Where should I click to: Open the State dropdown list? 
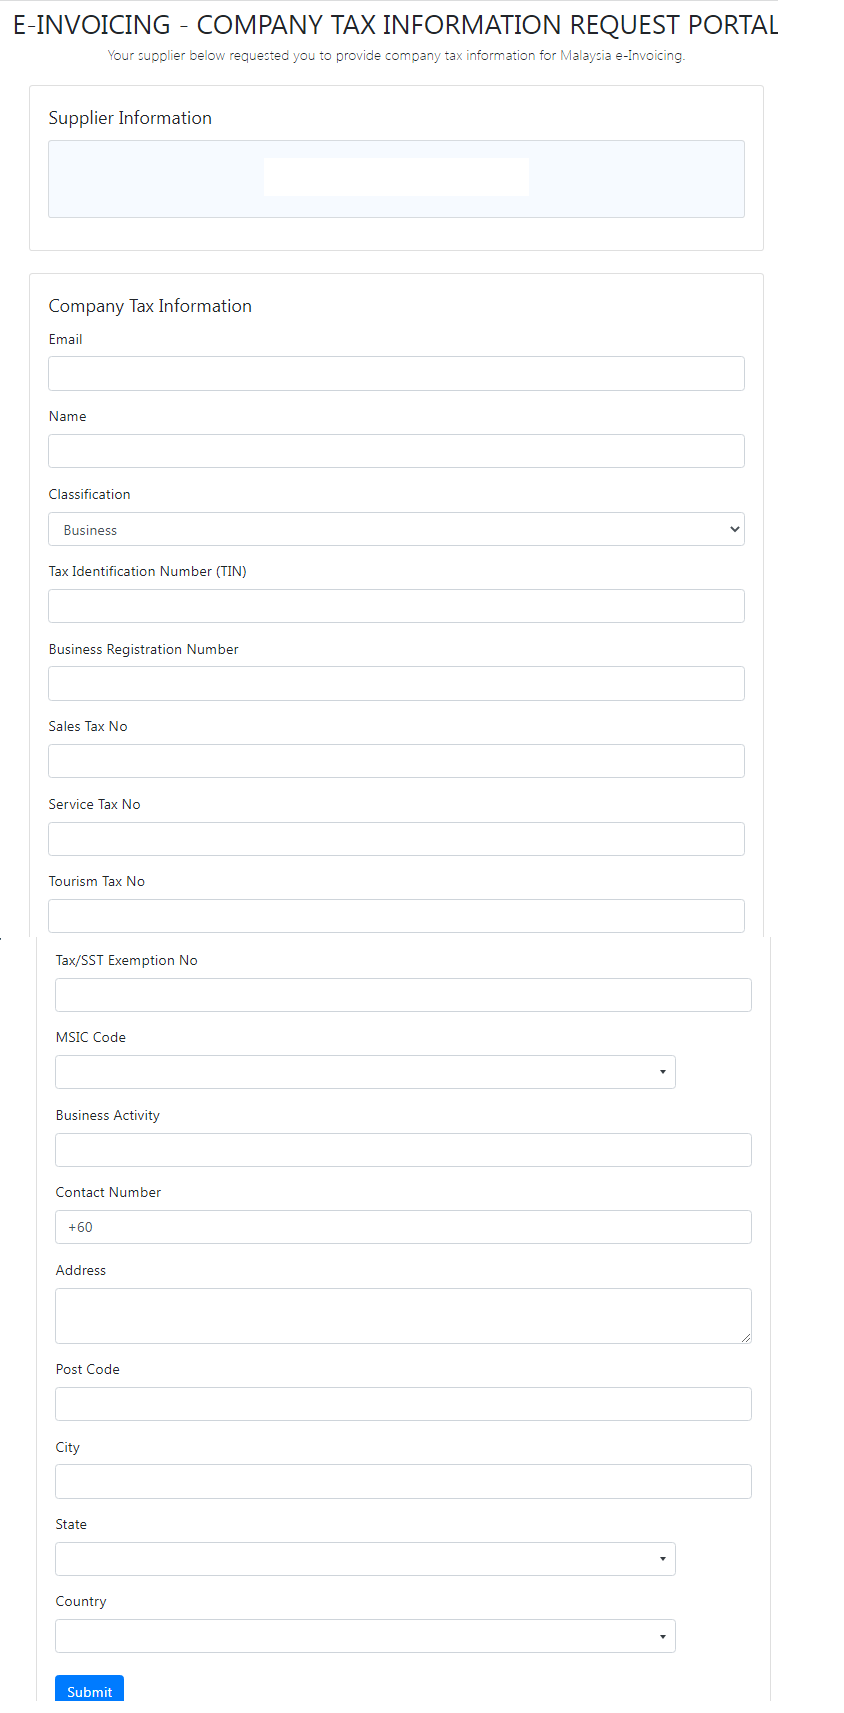[x=365, y=1559]
